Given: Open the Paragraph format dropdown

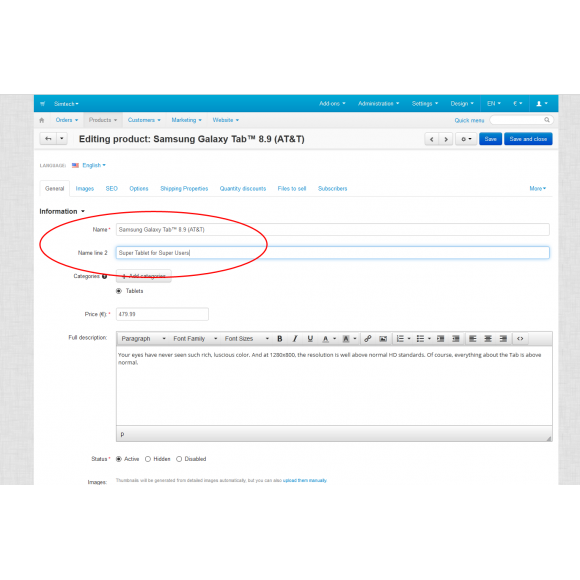Looking at the screenshot, I should [143, 338].
